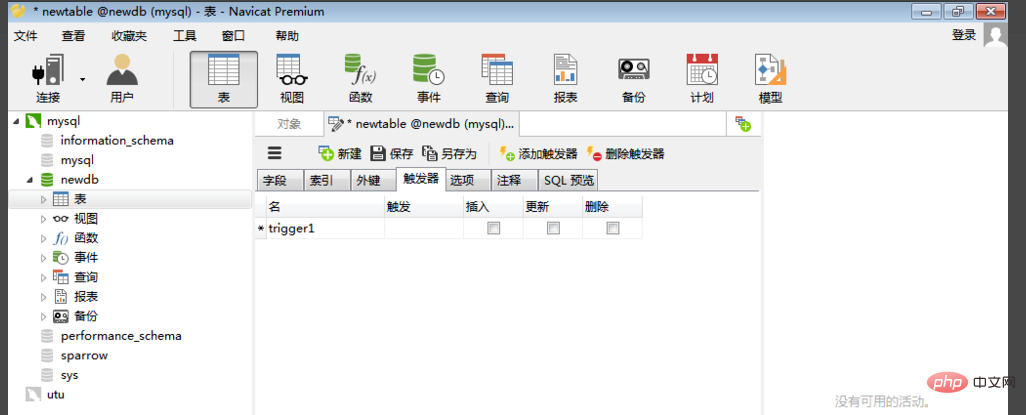
Task: Open the 用户 user manager
Action: (122, 80)
